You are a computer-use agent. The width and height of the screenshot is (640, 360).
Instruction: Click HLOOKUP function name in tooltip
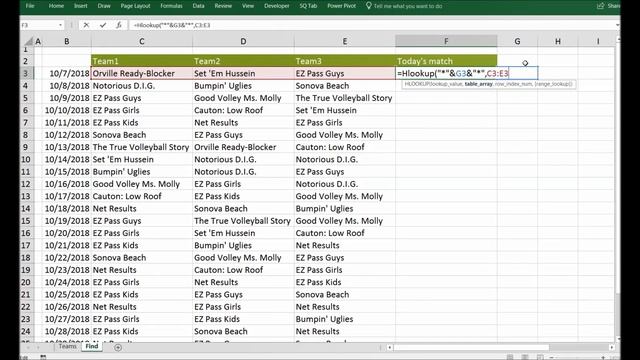[x=417, y=84]
